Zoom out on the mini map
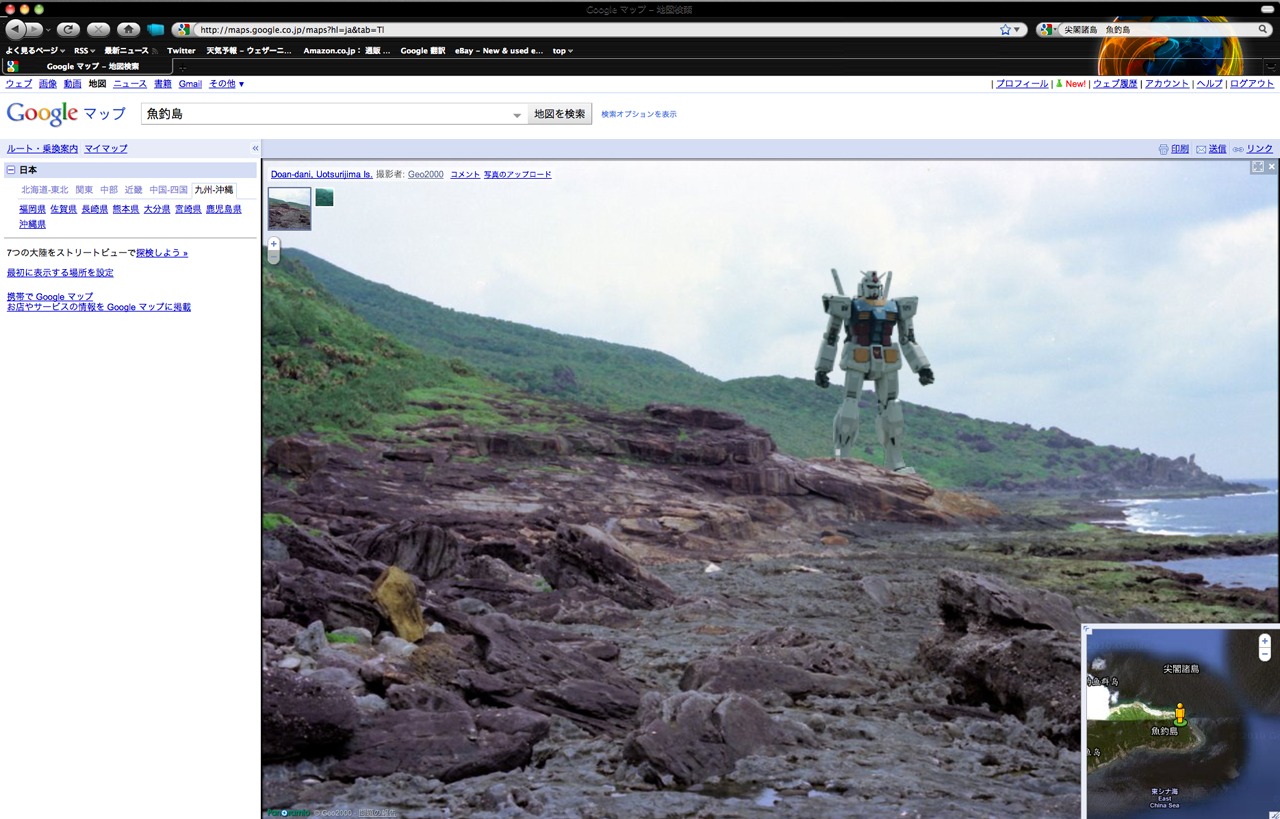Image resolution: width=1280 pixels, height=819 pixels. tap(1264, 654)
